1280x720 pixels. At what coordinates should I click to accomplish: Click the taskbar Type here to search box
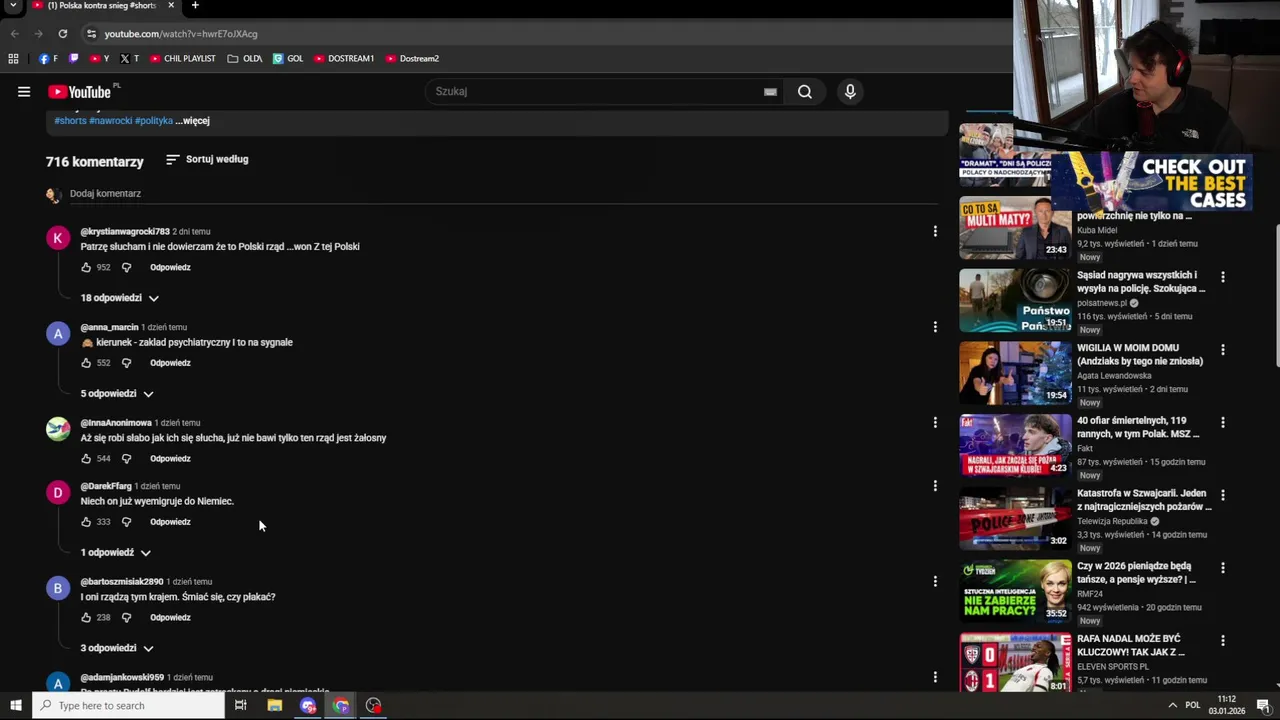129,706
